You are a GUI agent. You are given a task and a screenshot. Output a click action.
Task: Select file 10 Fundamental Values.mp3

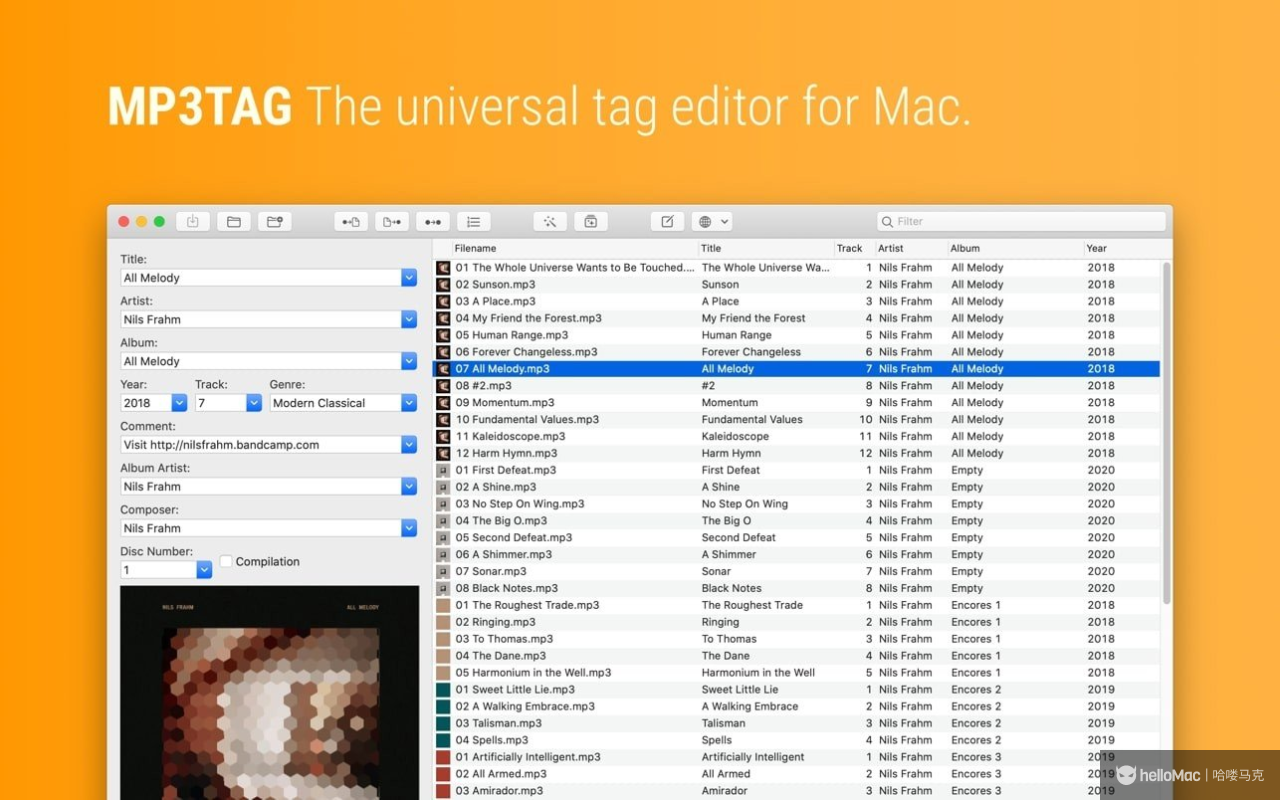tap(527, 419)
